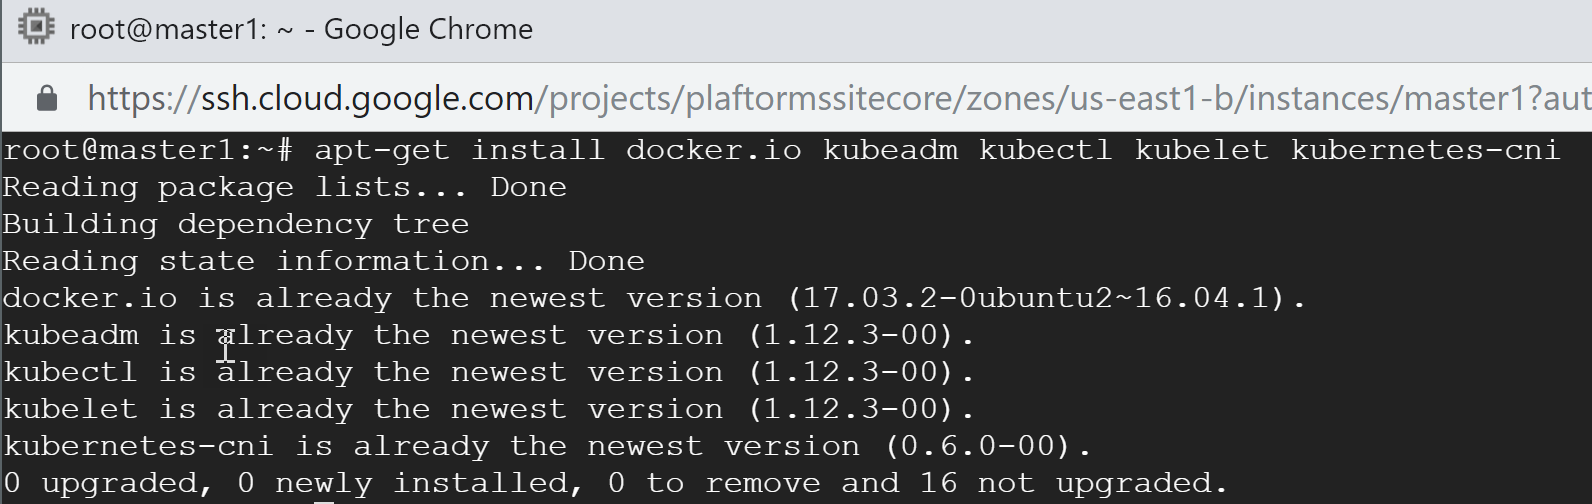Click the padlock icon beside the URL
The height and width of the screenshot is (504, 1592).
46,99
